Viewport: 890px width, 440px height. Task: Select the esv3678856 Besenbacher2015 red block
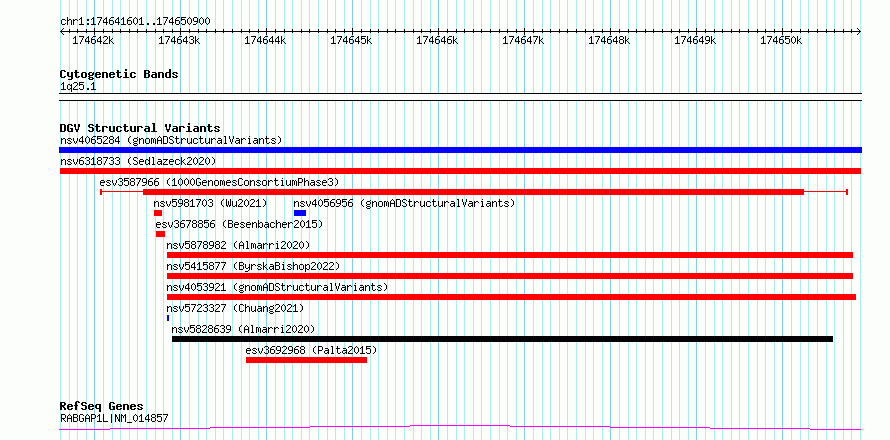(x=160, y=234)
